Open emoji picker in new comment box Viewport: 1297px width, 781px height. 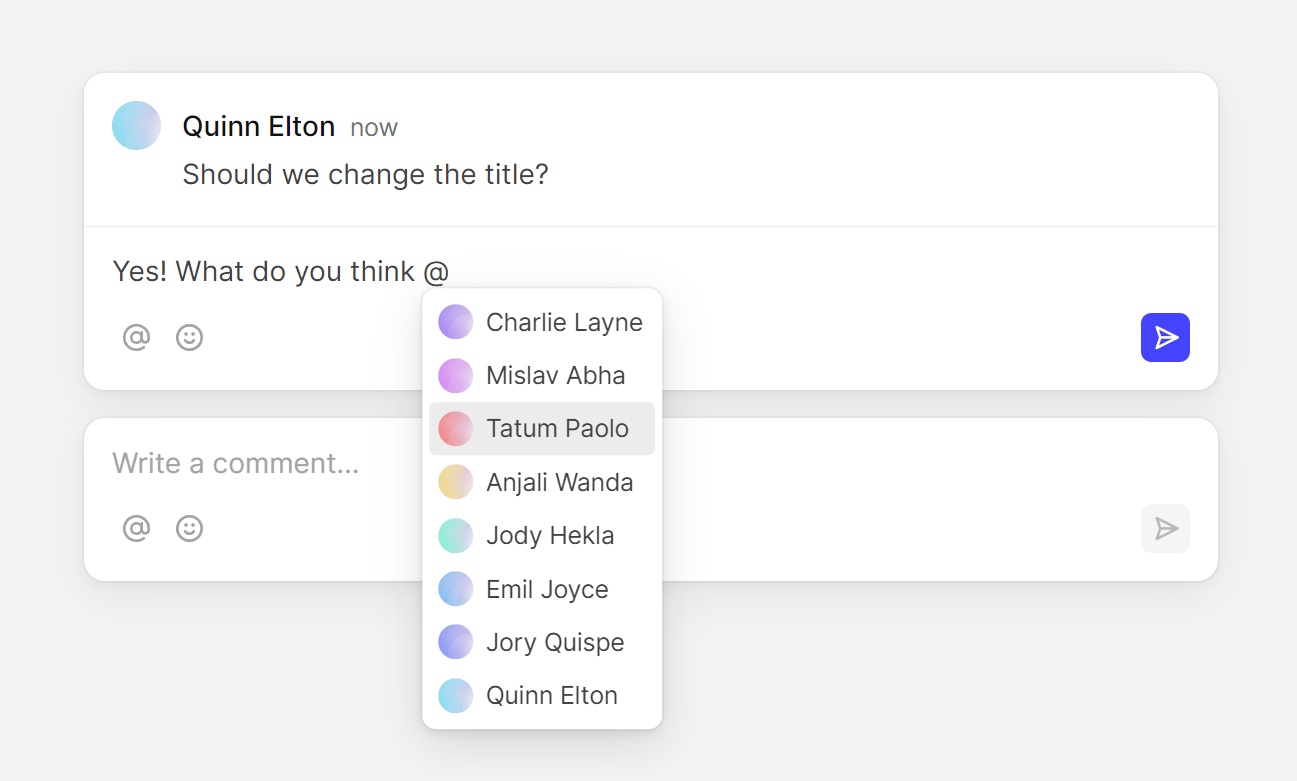pos(189,528)
